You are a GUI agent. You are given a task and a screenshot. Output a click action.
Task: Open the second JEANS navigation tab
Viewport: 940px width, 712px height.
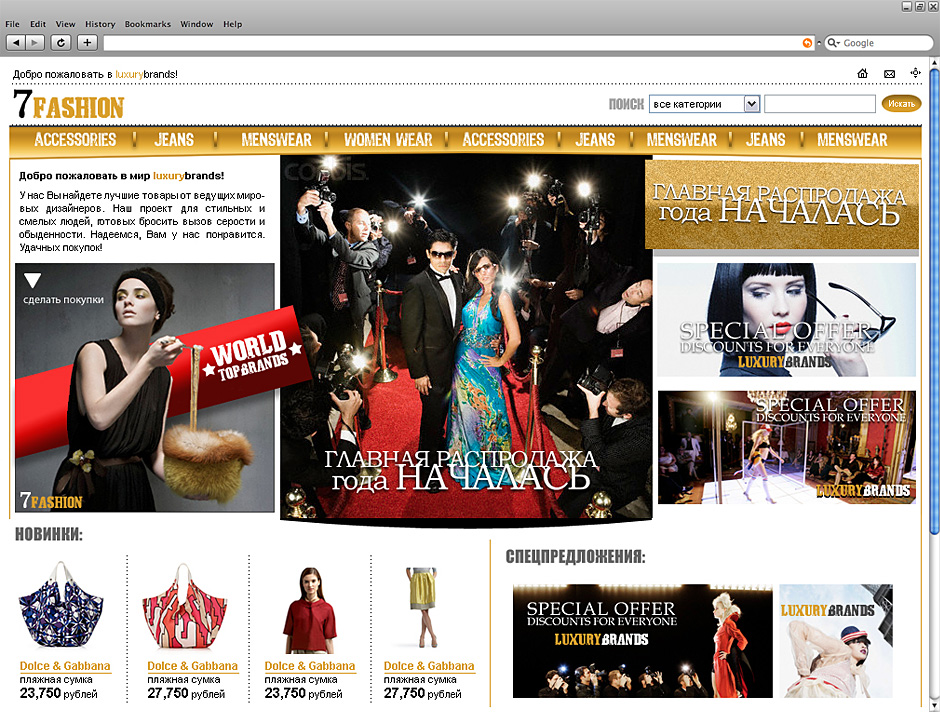click(595, 140)
